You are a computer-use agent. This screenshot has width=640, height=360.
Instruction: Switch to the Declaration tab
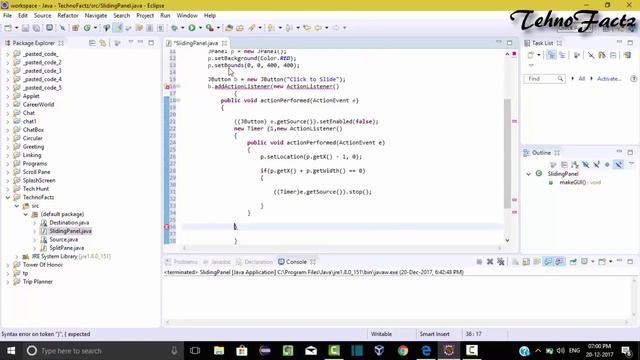(254, 262)
